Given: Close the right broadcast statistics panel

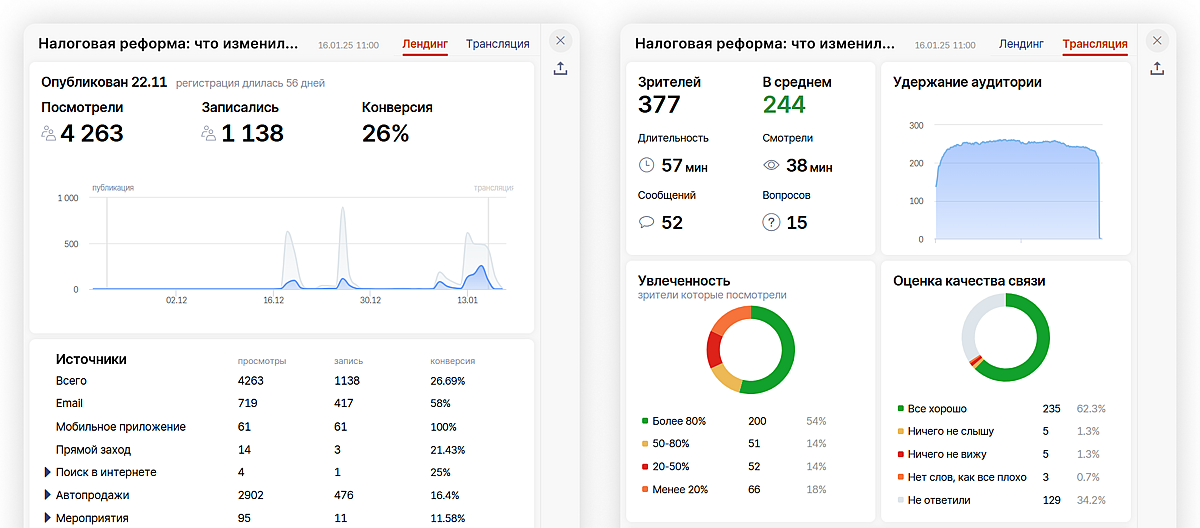Looking at the screenshot, I should 1157,41.
